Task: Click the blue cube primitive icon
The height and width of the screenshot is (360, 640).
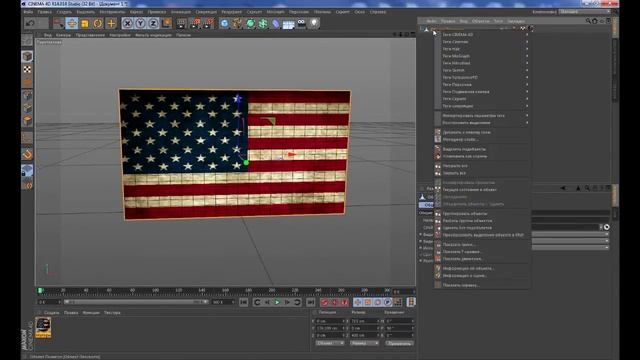Action: click(x=224, y=23)
